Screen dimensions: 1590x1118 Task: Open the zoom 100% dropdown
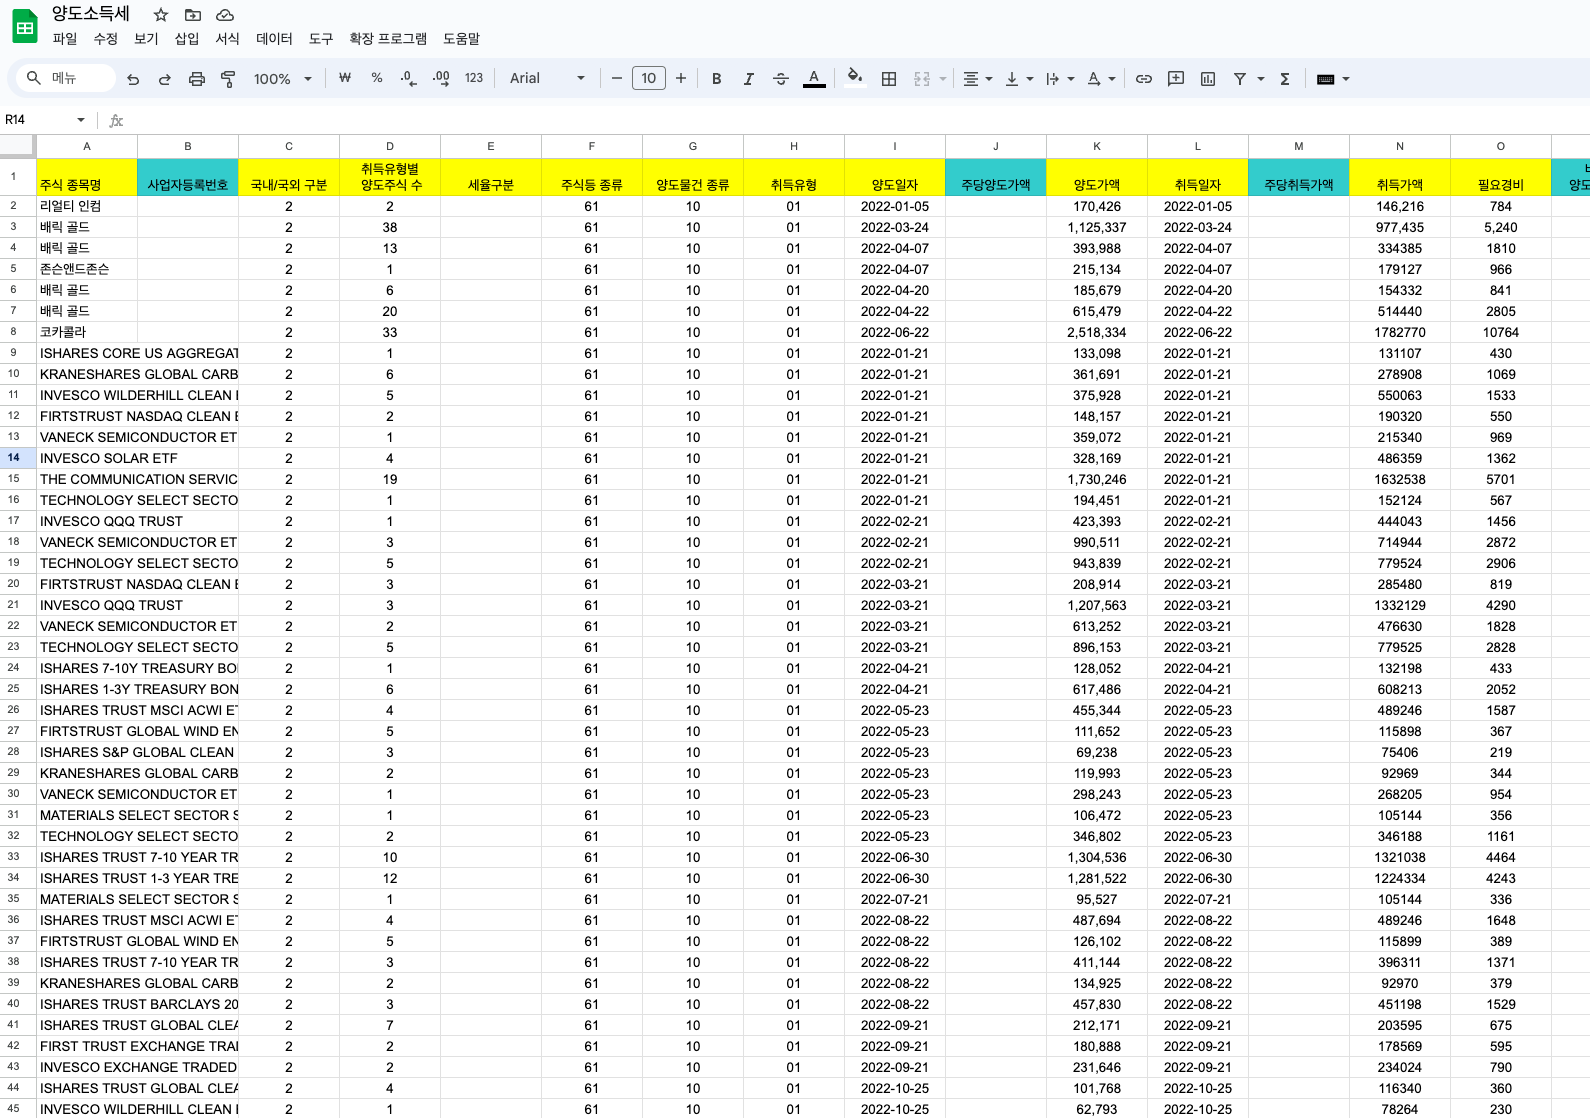tap(283, 79)
